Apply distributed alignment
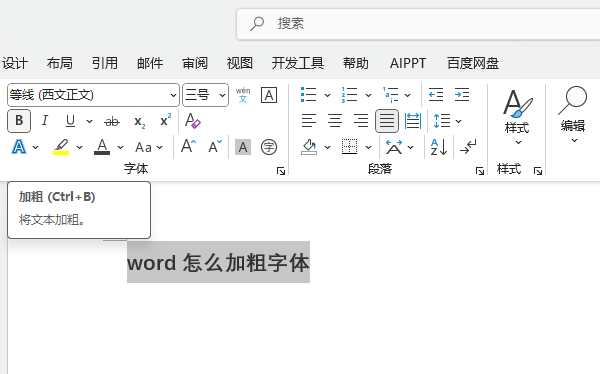Screen dimensions: 600x374 click(413, 121)
